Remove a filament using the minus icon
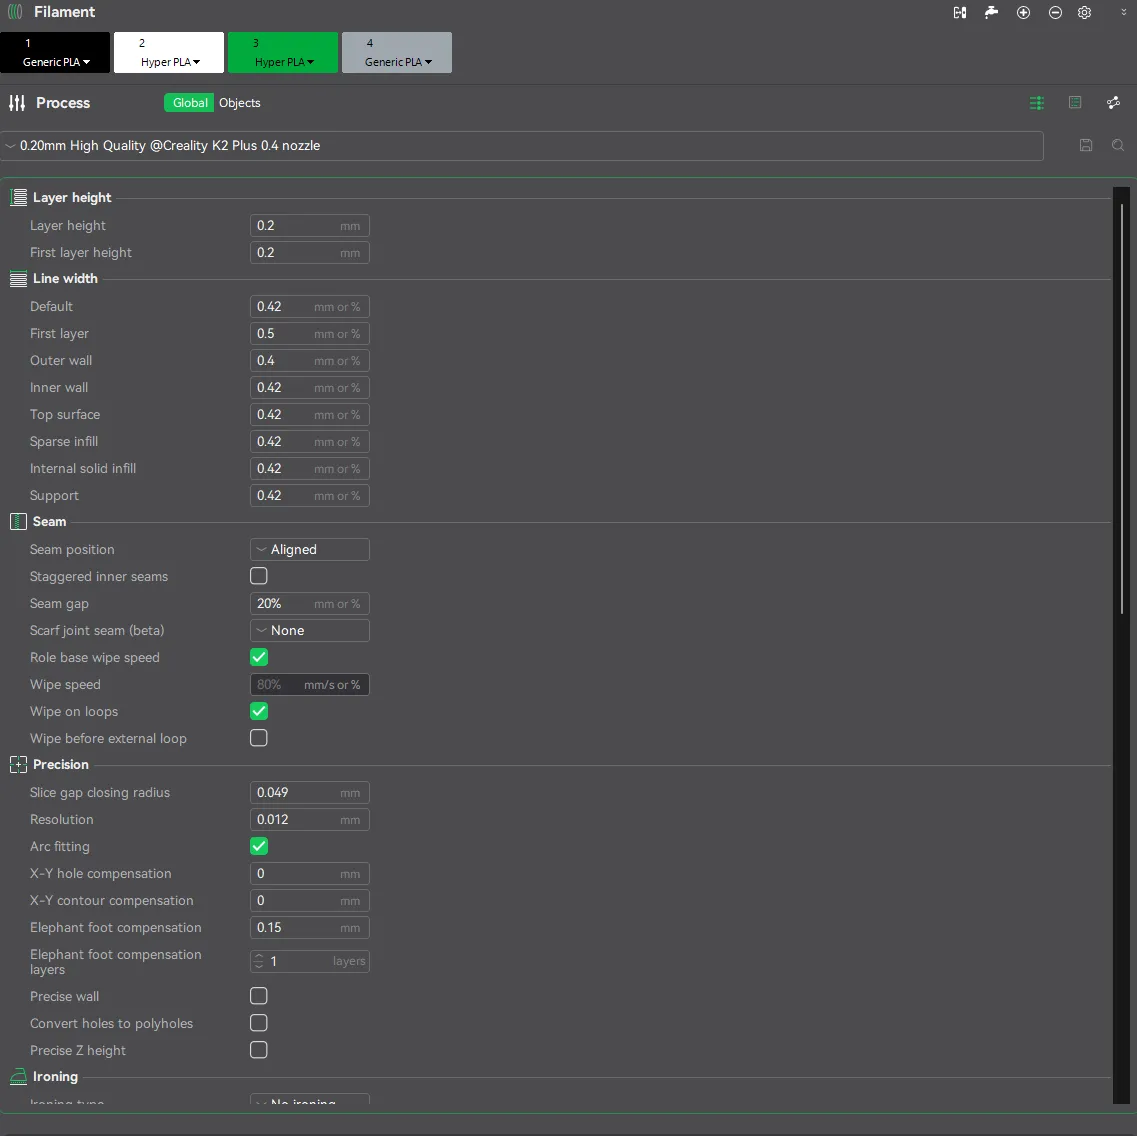The image size is (1137, 1136). coord(1055,12)
